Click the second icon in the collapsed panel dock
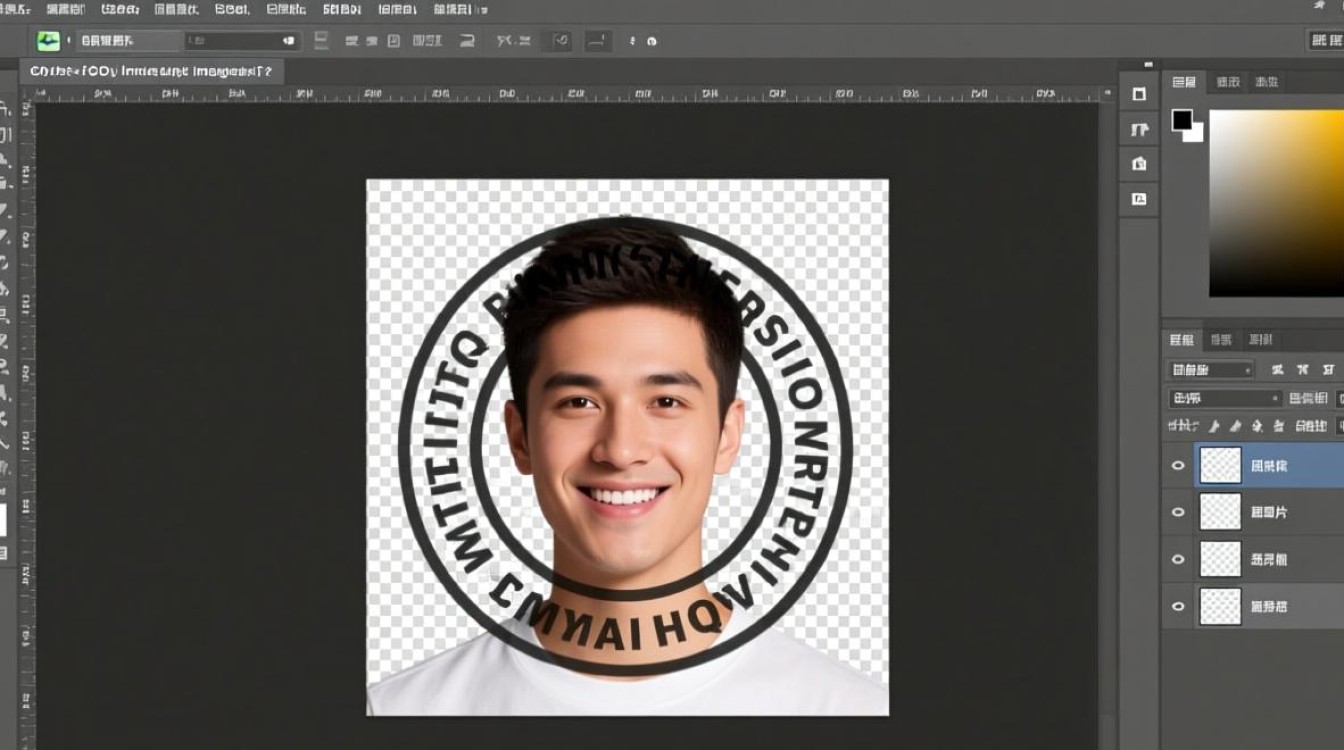The image size is (1344, 750). pyautogui.click(x=1138, y=130)
